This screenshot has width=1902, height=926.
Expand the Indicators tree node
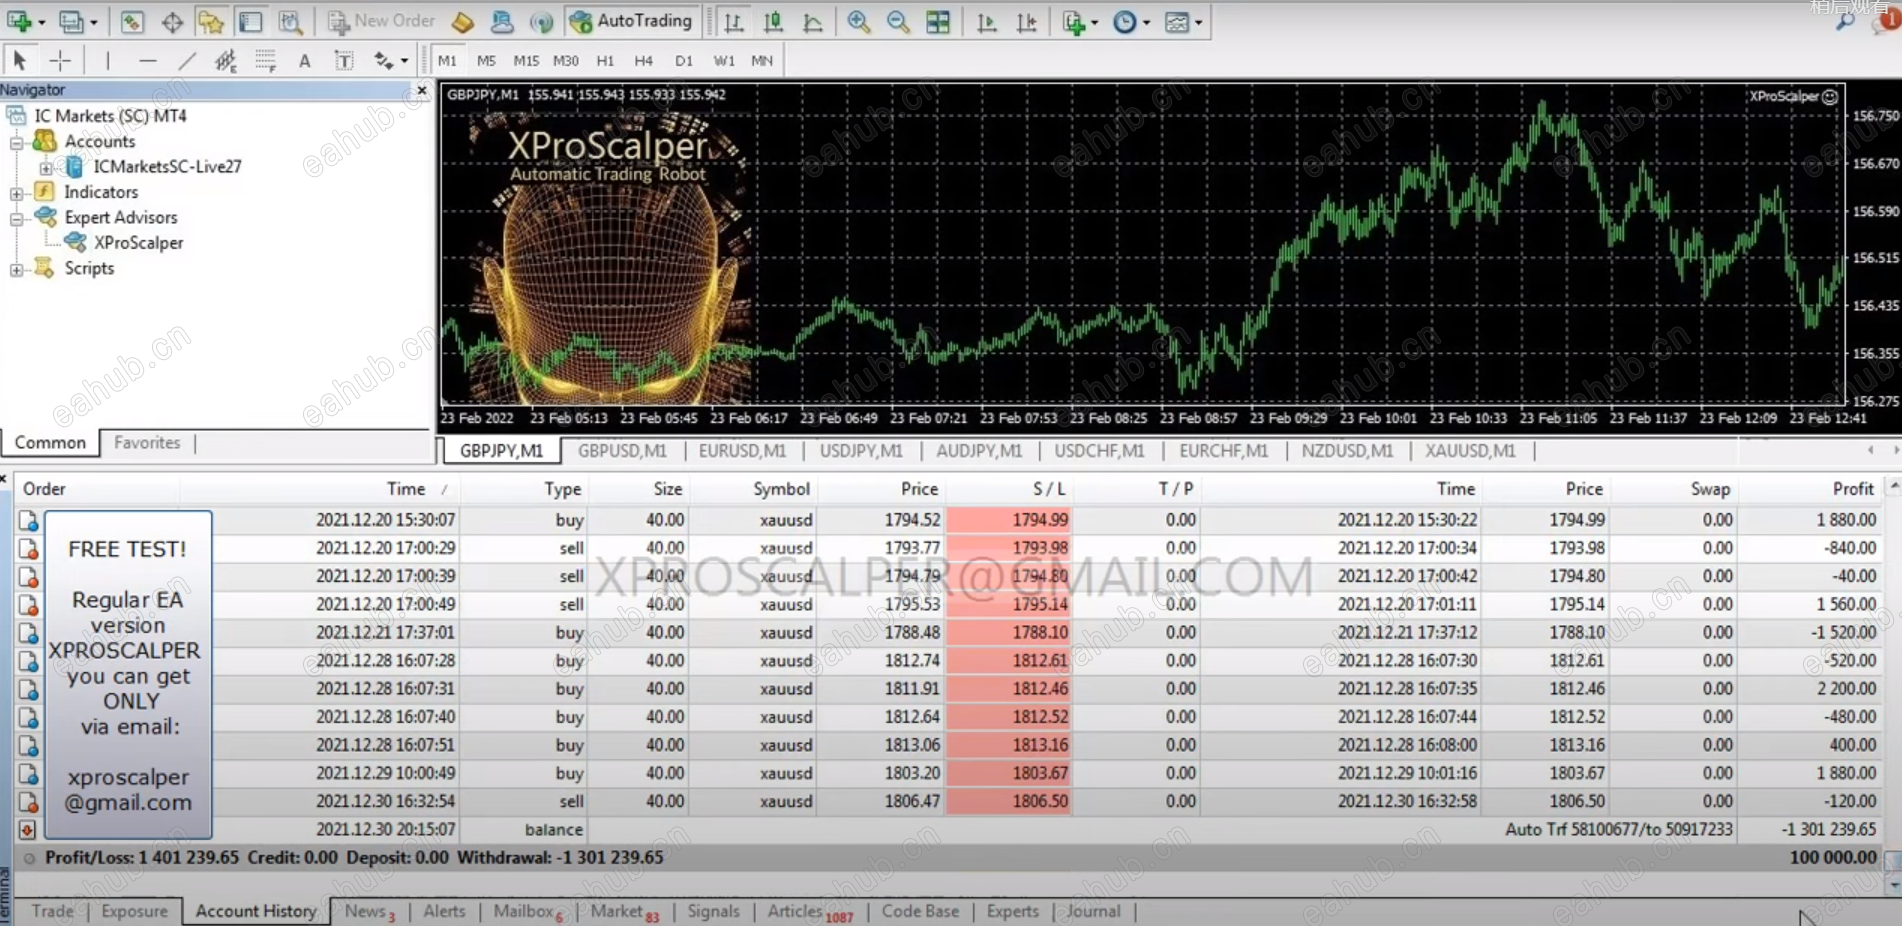pyautogui.click(x=17, y=192)
